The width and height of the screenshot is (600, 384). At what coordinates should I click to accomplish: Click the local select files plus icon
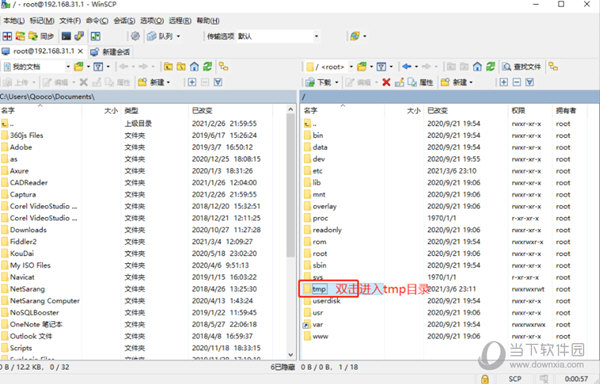tap(192, 82)
